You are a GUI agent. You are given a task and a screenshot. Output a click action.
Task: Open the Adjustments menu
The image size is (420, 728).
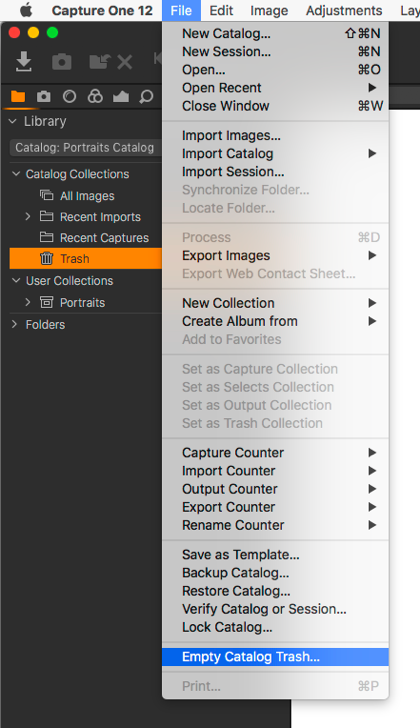[x=344, y=10]
